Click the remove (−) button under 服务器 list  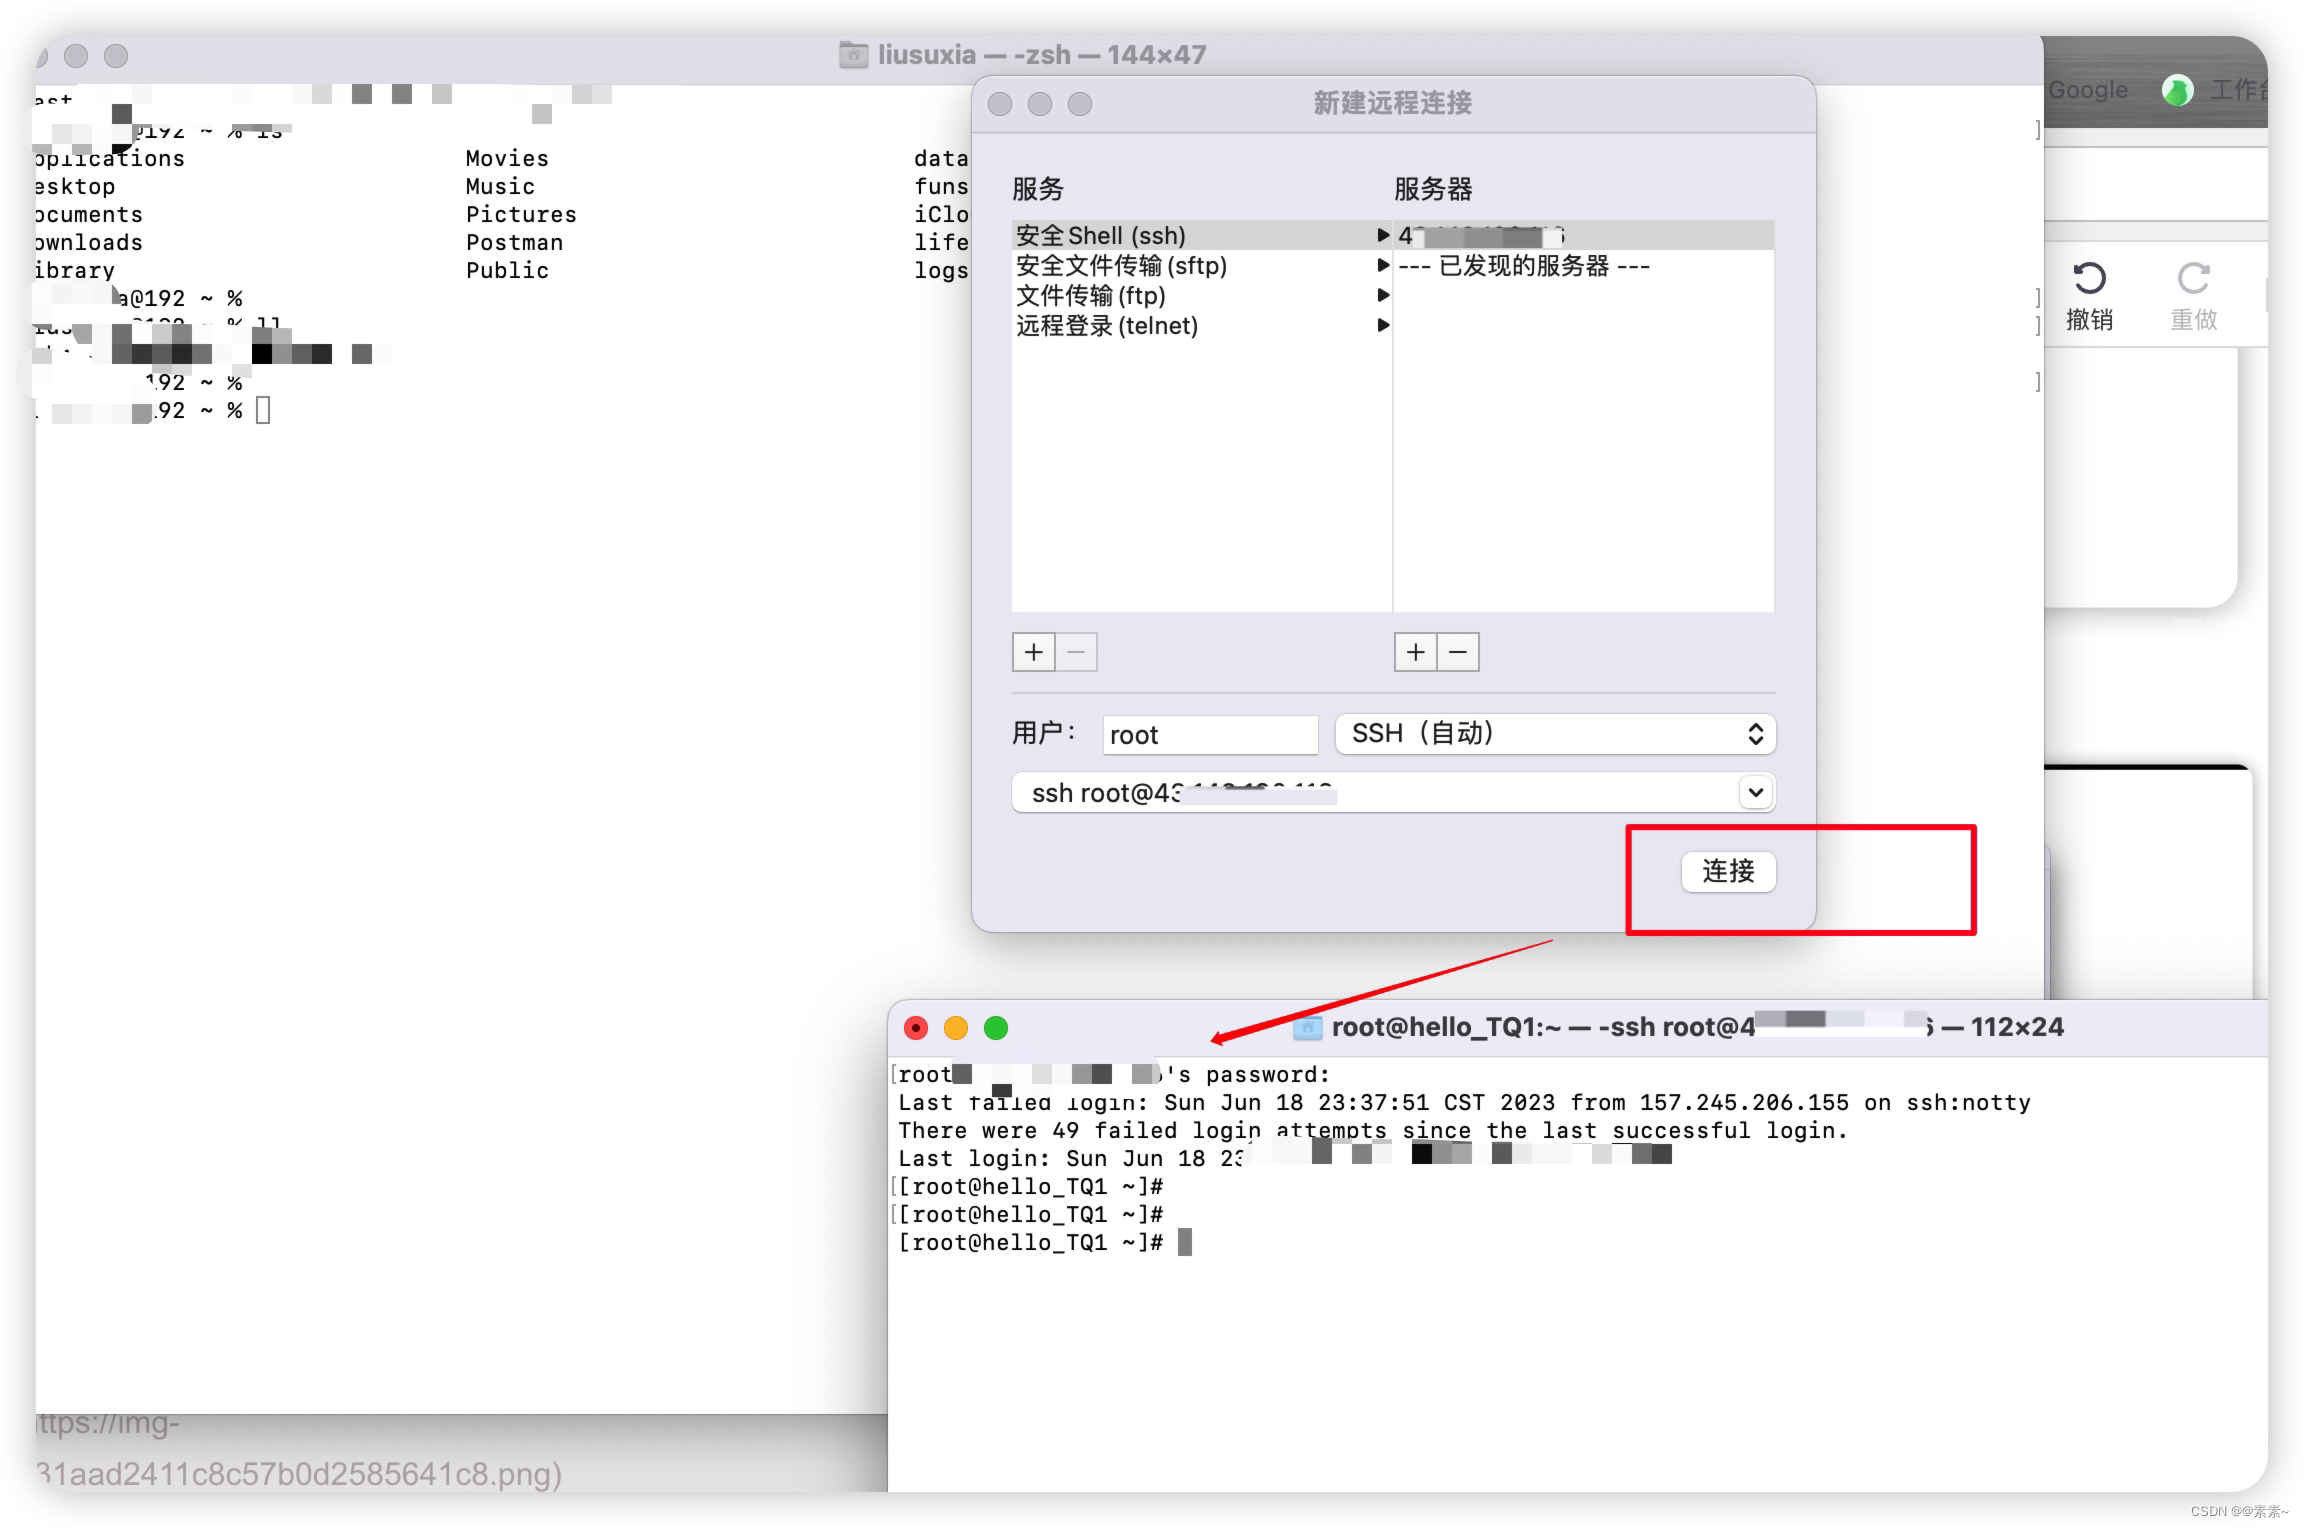pyautogui.click(x=1458, y=652)
